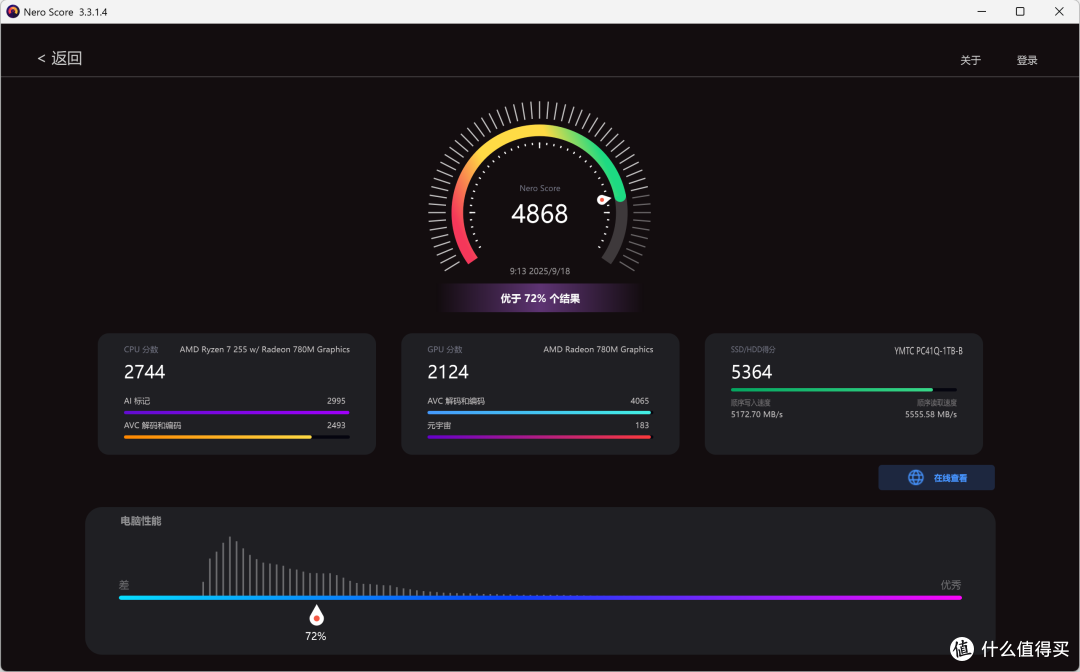Click the AMD Ryzen 7 255 CPU name

[264, 350]
